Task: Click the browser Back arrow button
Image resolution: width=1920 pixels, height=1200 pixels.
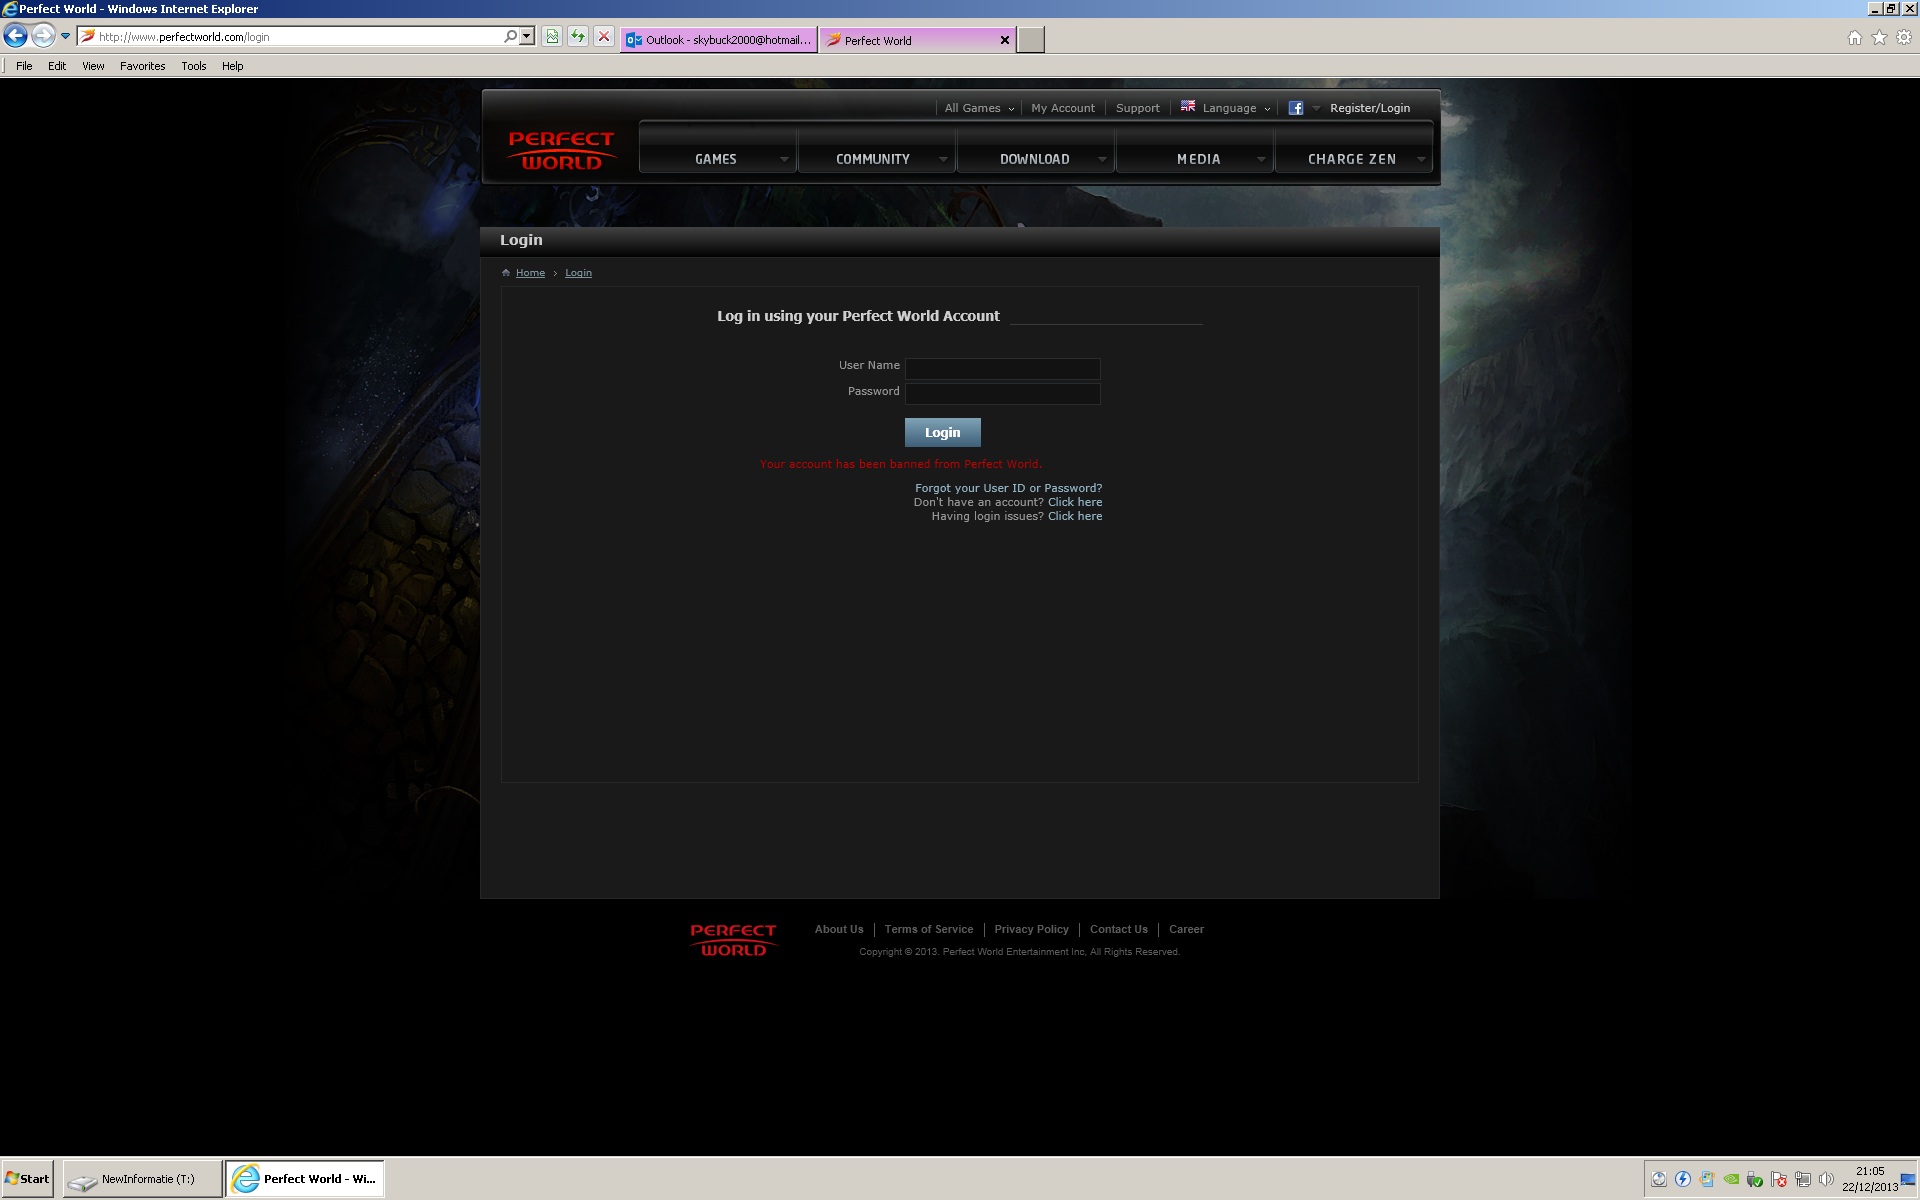Action: (x=15, y=36)
